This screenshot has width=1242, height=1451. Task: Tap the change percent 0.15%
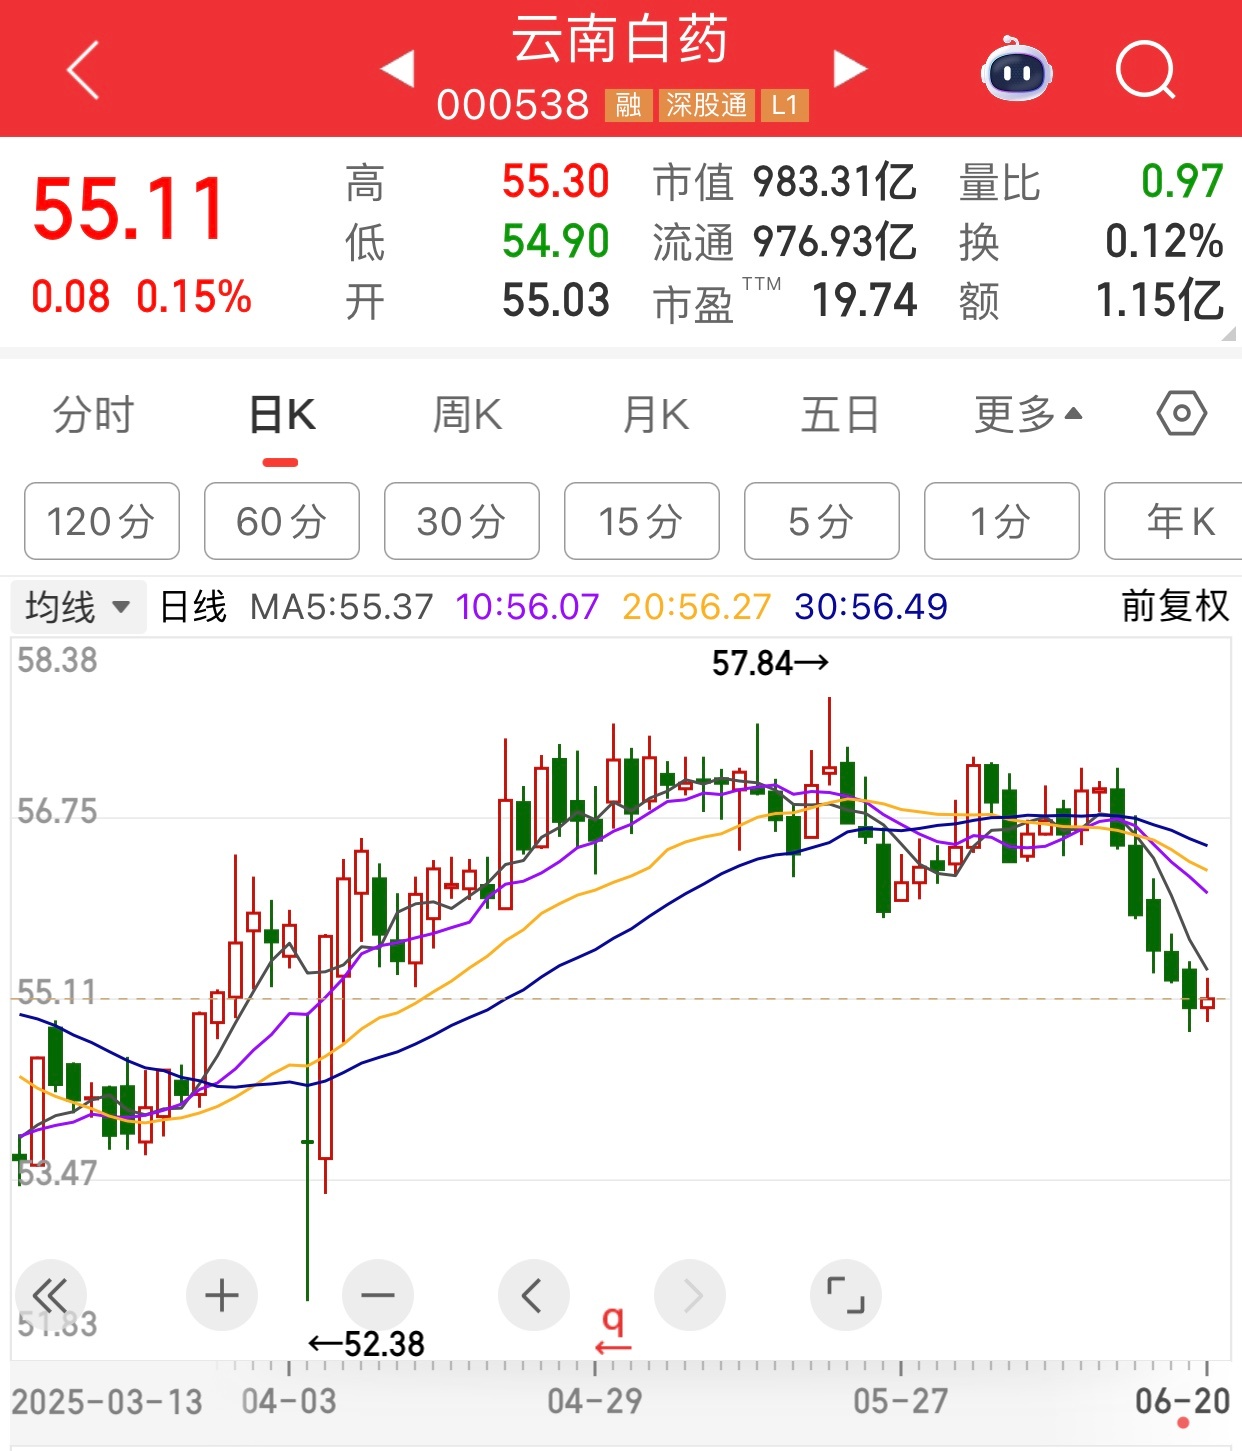tap(194, 297)
